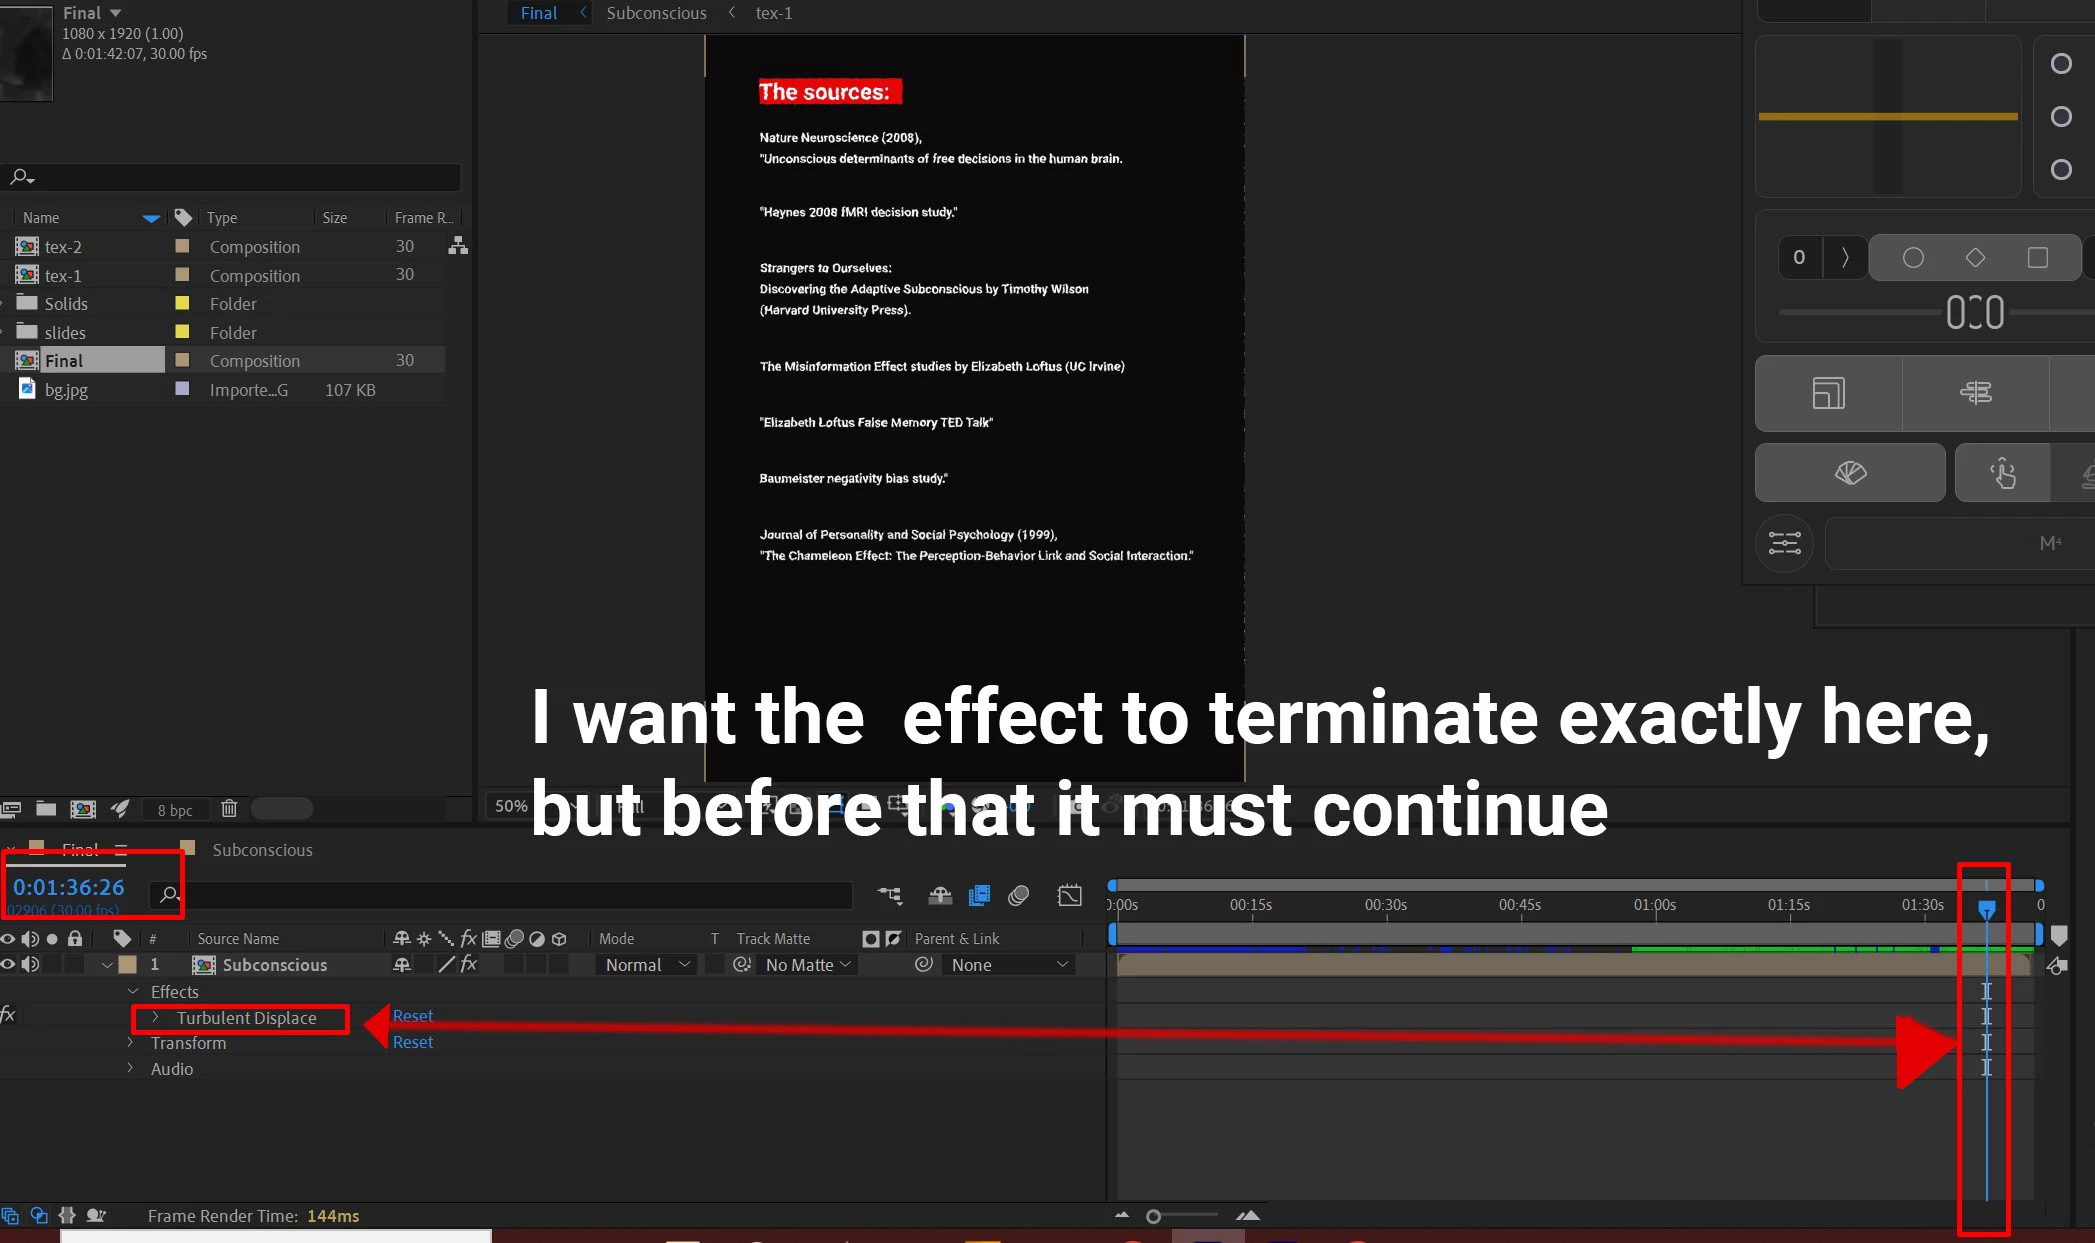Click the trash icon in Project panel
The height and width of the screenshot is (1243, 2095).
click(229, 809)
